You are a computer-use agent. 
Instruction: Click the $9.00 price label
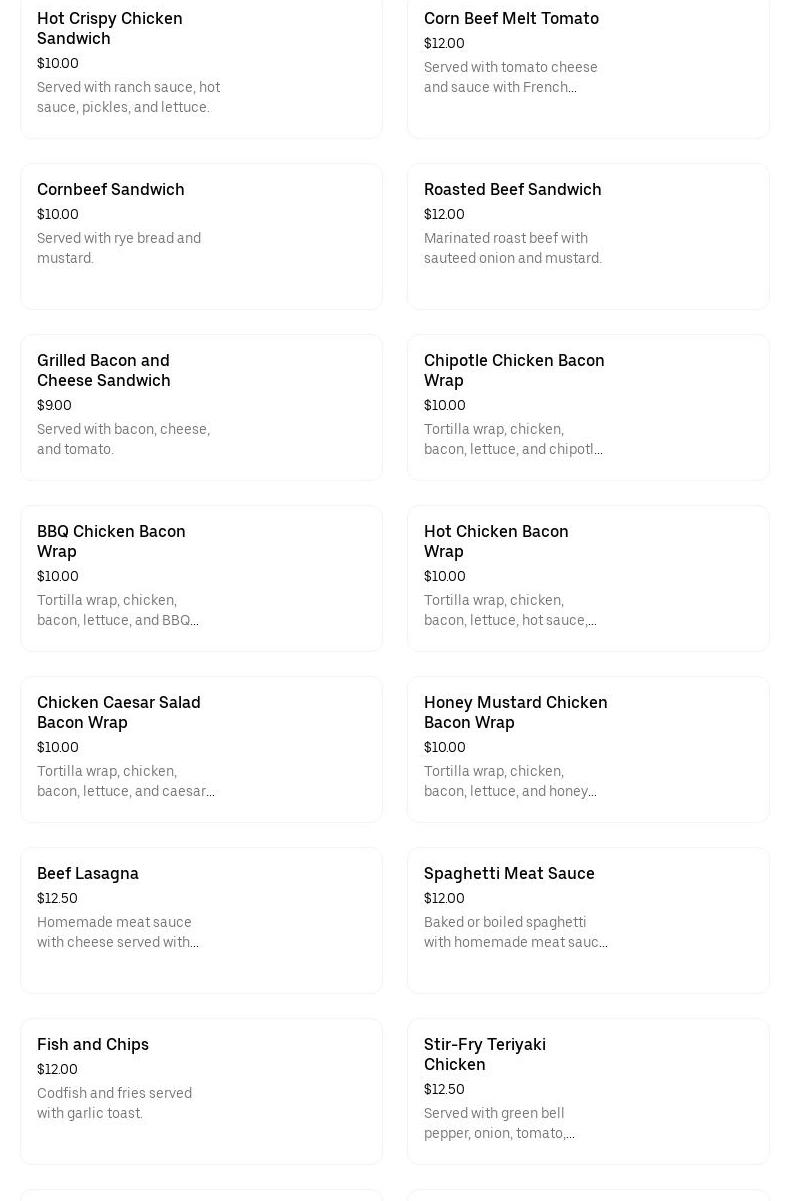pyautogui.click(x=54, y=405)
